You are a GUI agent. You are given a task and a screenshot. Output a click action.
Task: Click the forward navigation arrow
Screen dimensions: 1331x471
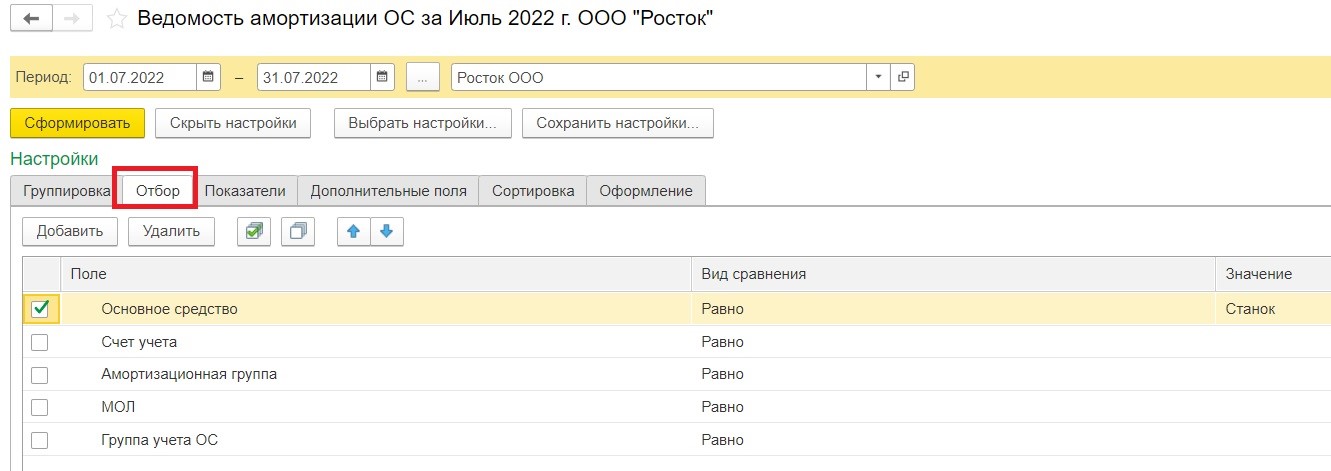tap(72, 18)
